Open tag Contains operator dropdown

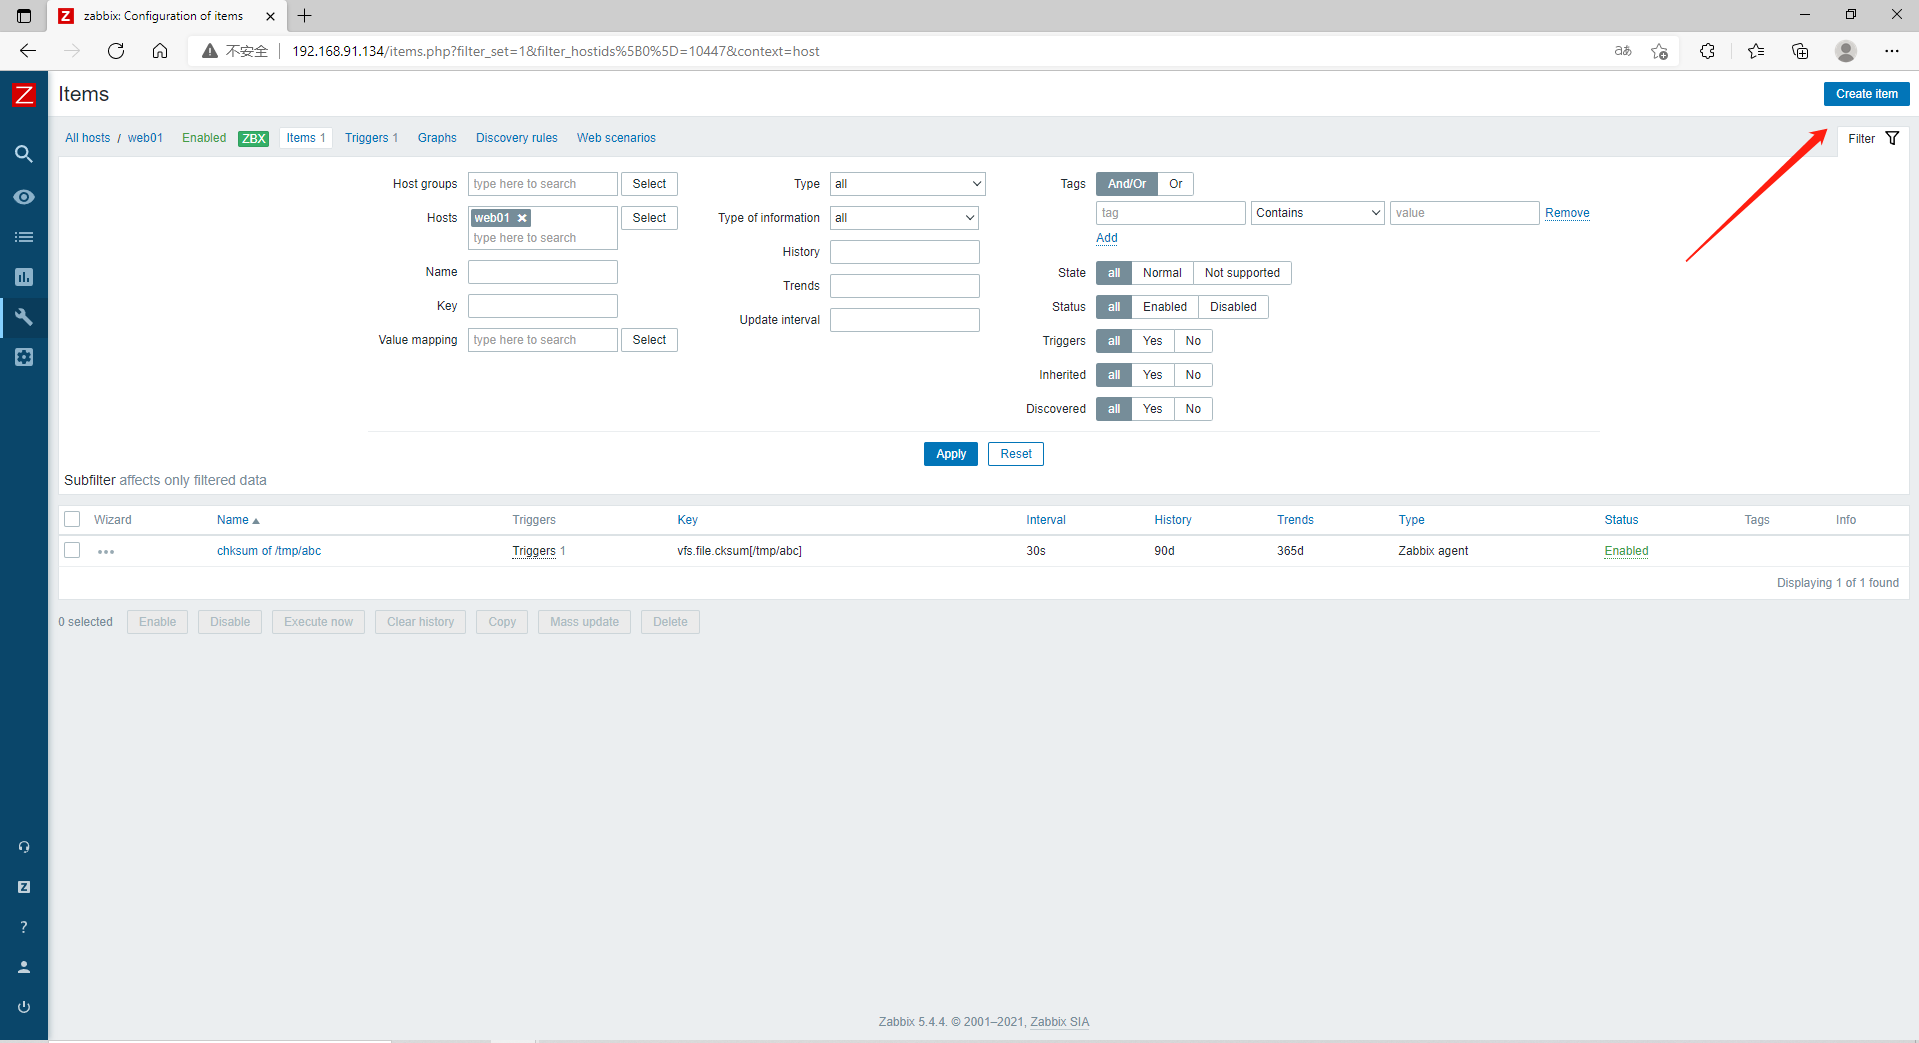tap(1318, 213)
